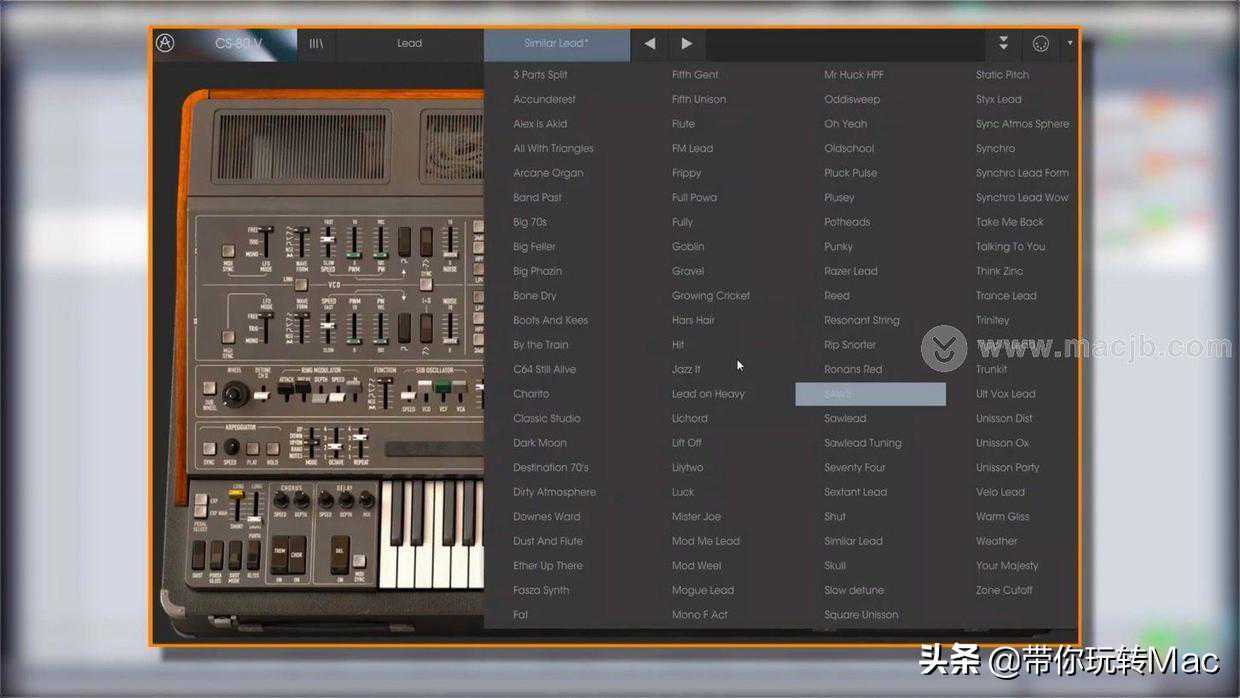Go to the next preset arrow
Viewport: 1240px width, 698px height.
(x=686, y=44)
